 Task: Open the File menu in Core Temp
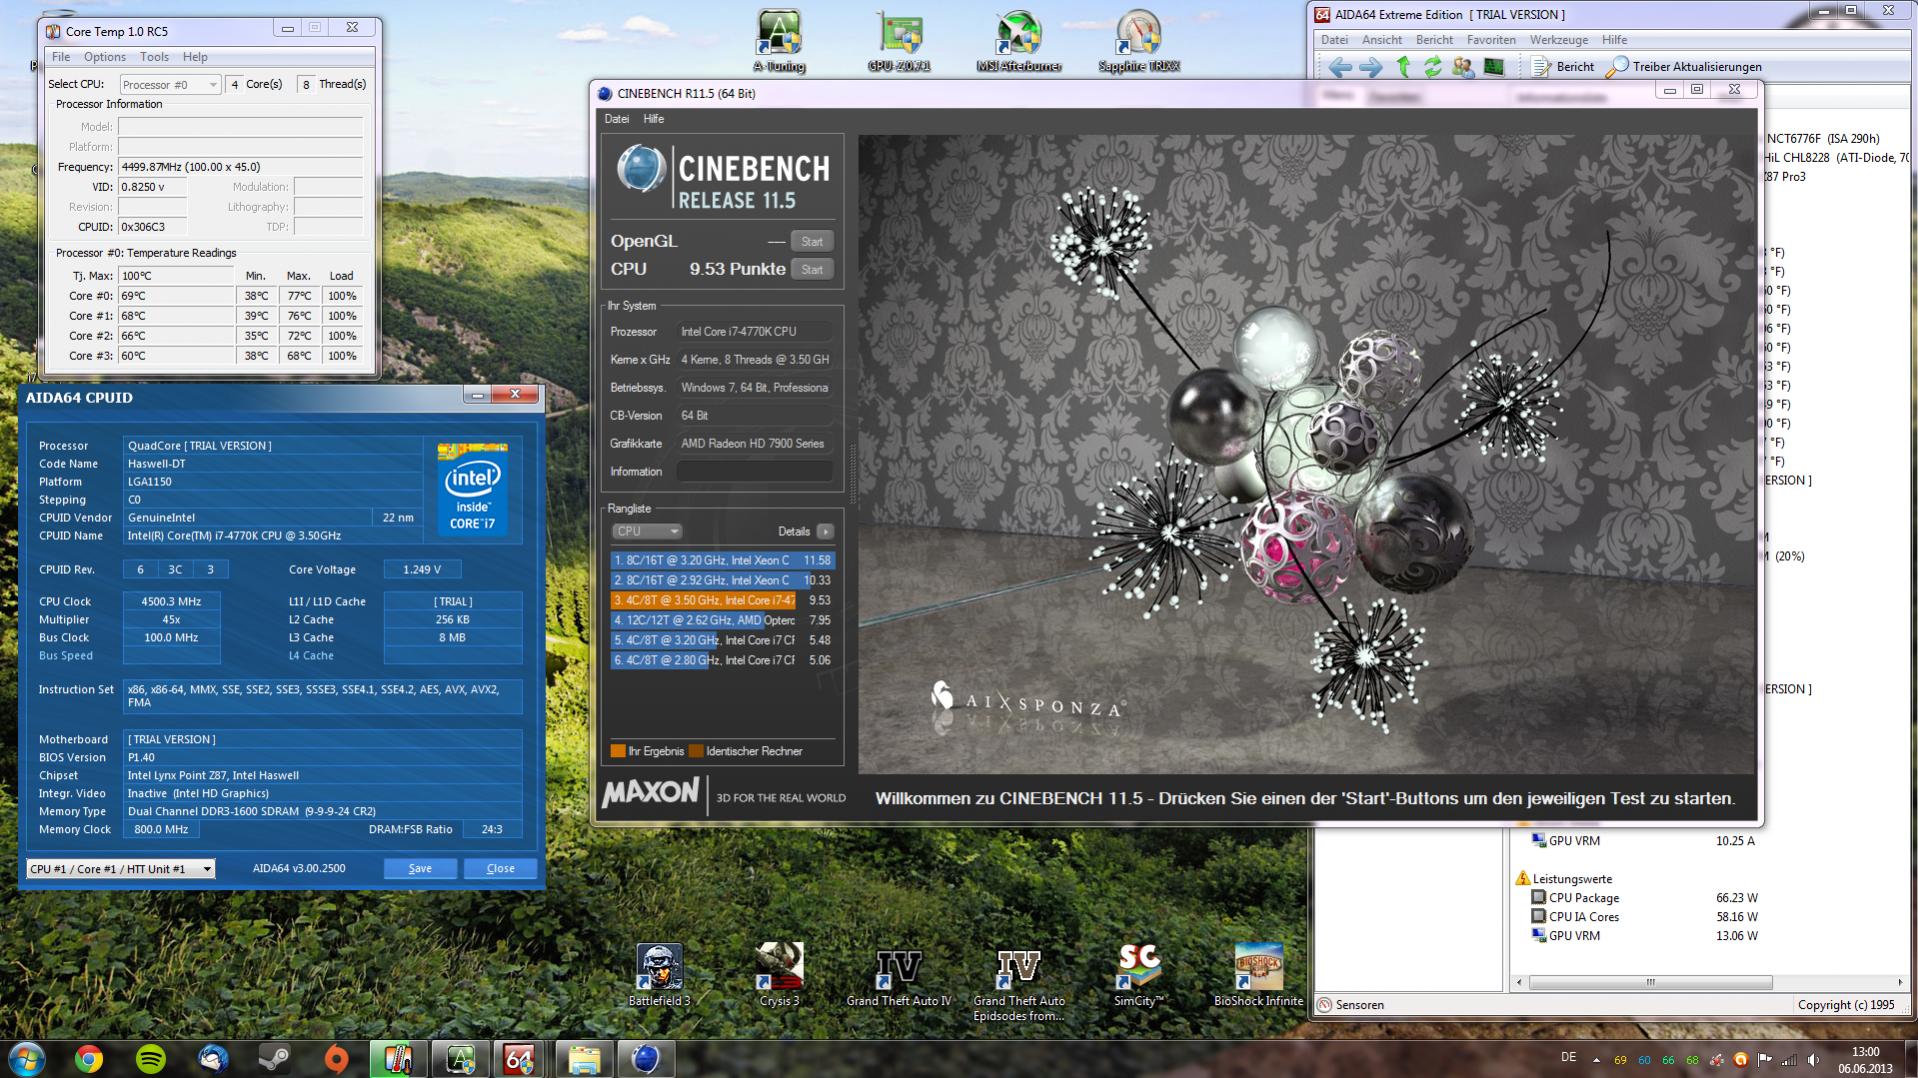pos(61,57)
